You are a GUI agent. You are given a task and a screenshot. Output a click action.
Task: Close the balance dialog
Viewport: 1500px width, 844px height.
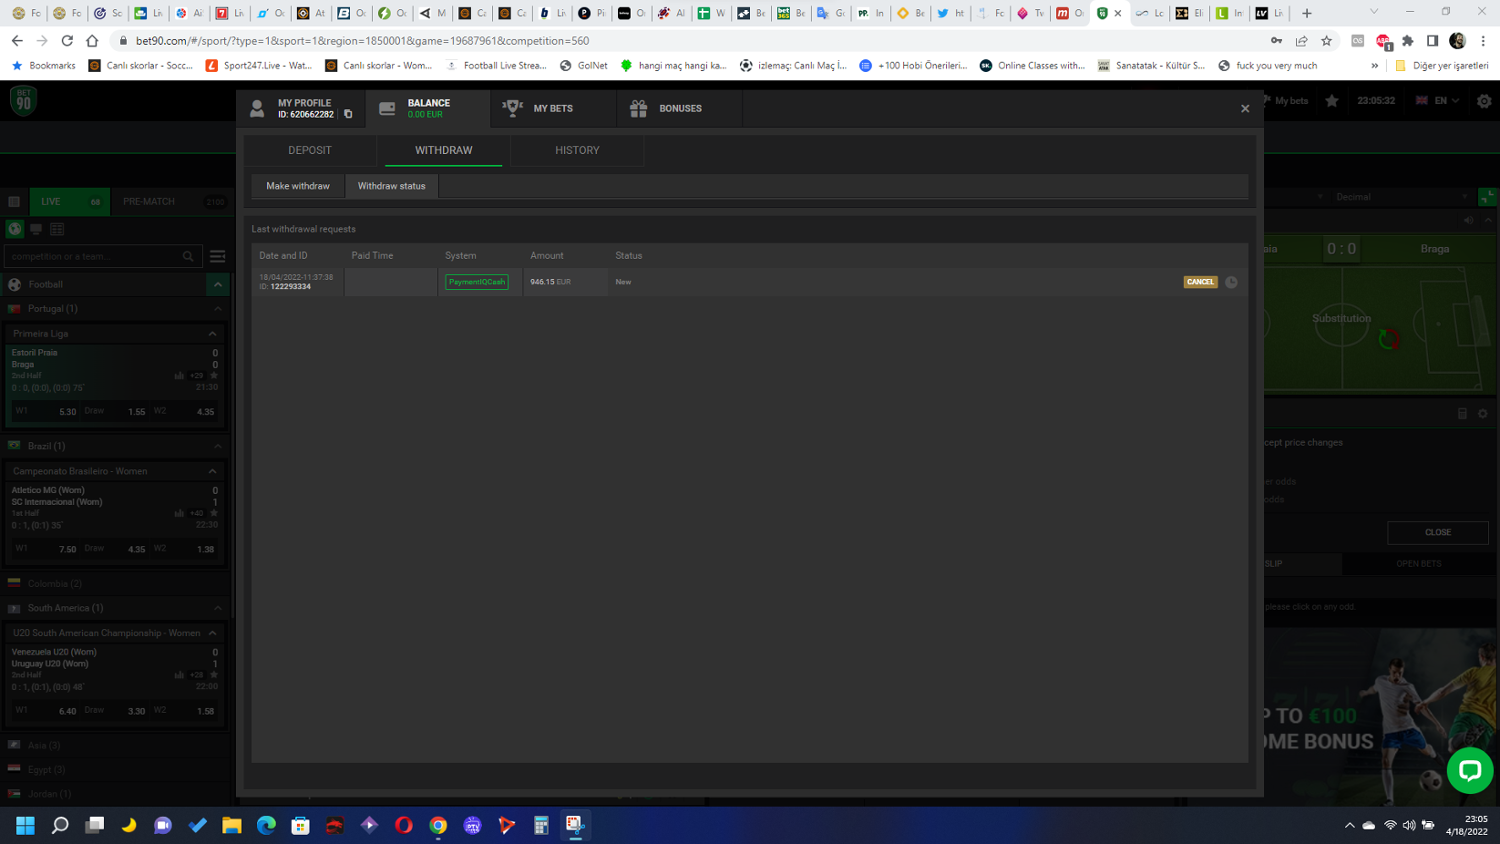pos(1245,109)
